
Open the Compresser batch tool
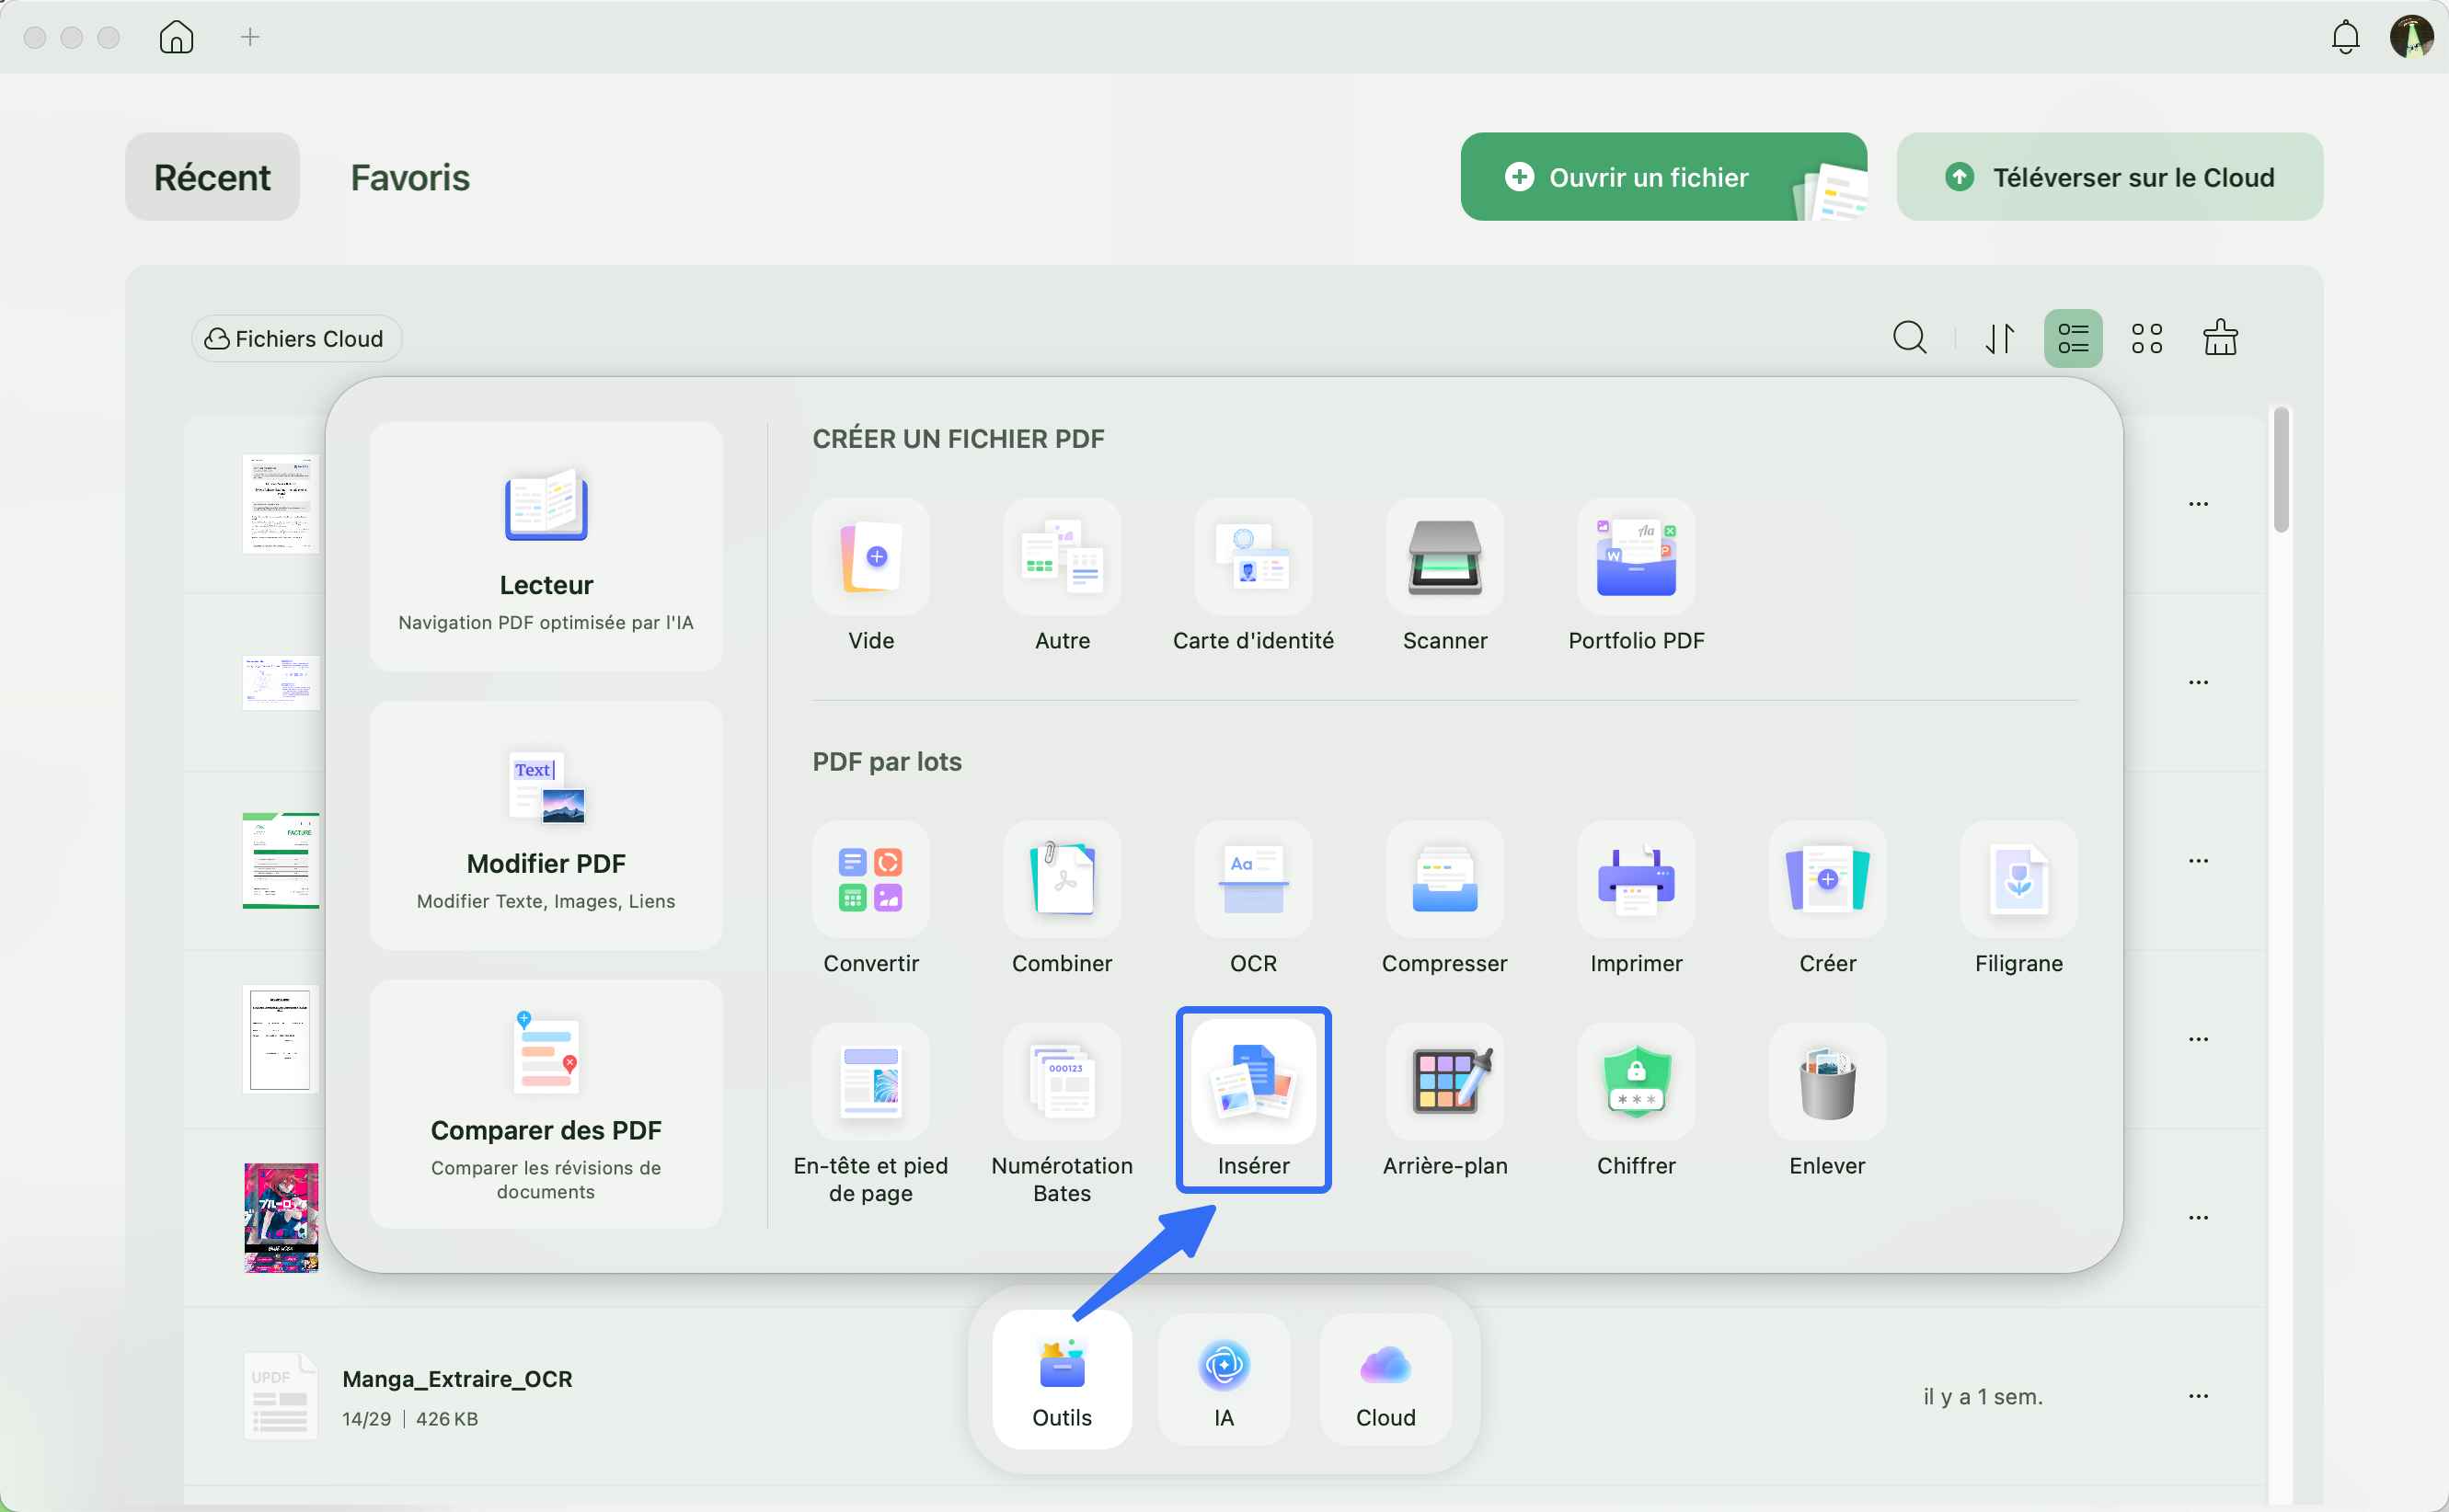pos(1444,880)
